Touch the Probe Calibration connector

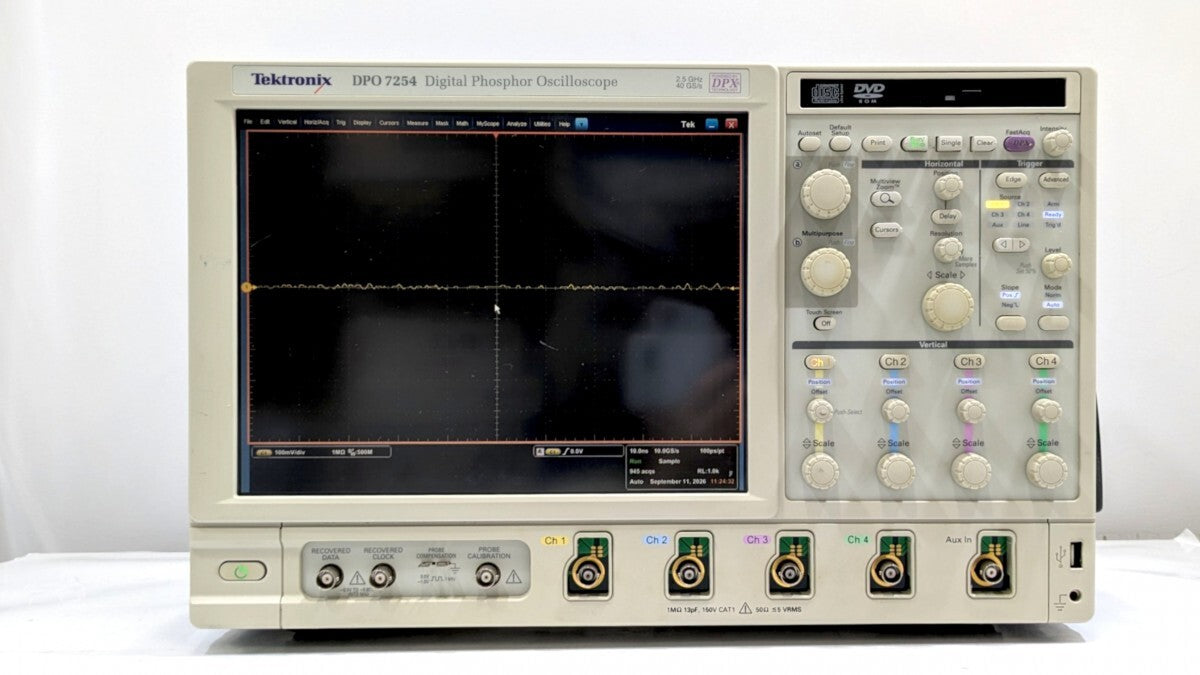(488, 575)
